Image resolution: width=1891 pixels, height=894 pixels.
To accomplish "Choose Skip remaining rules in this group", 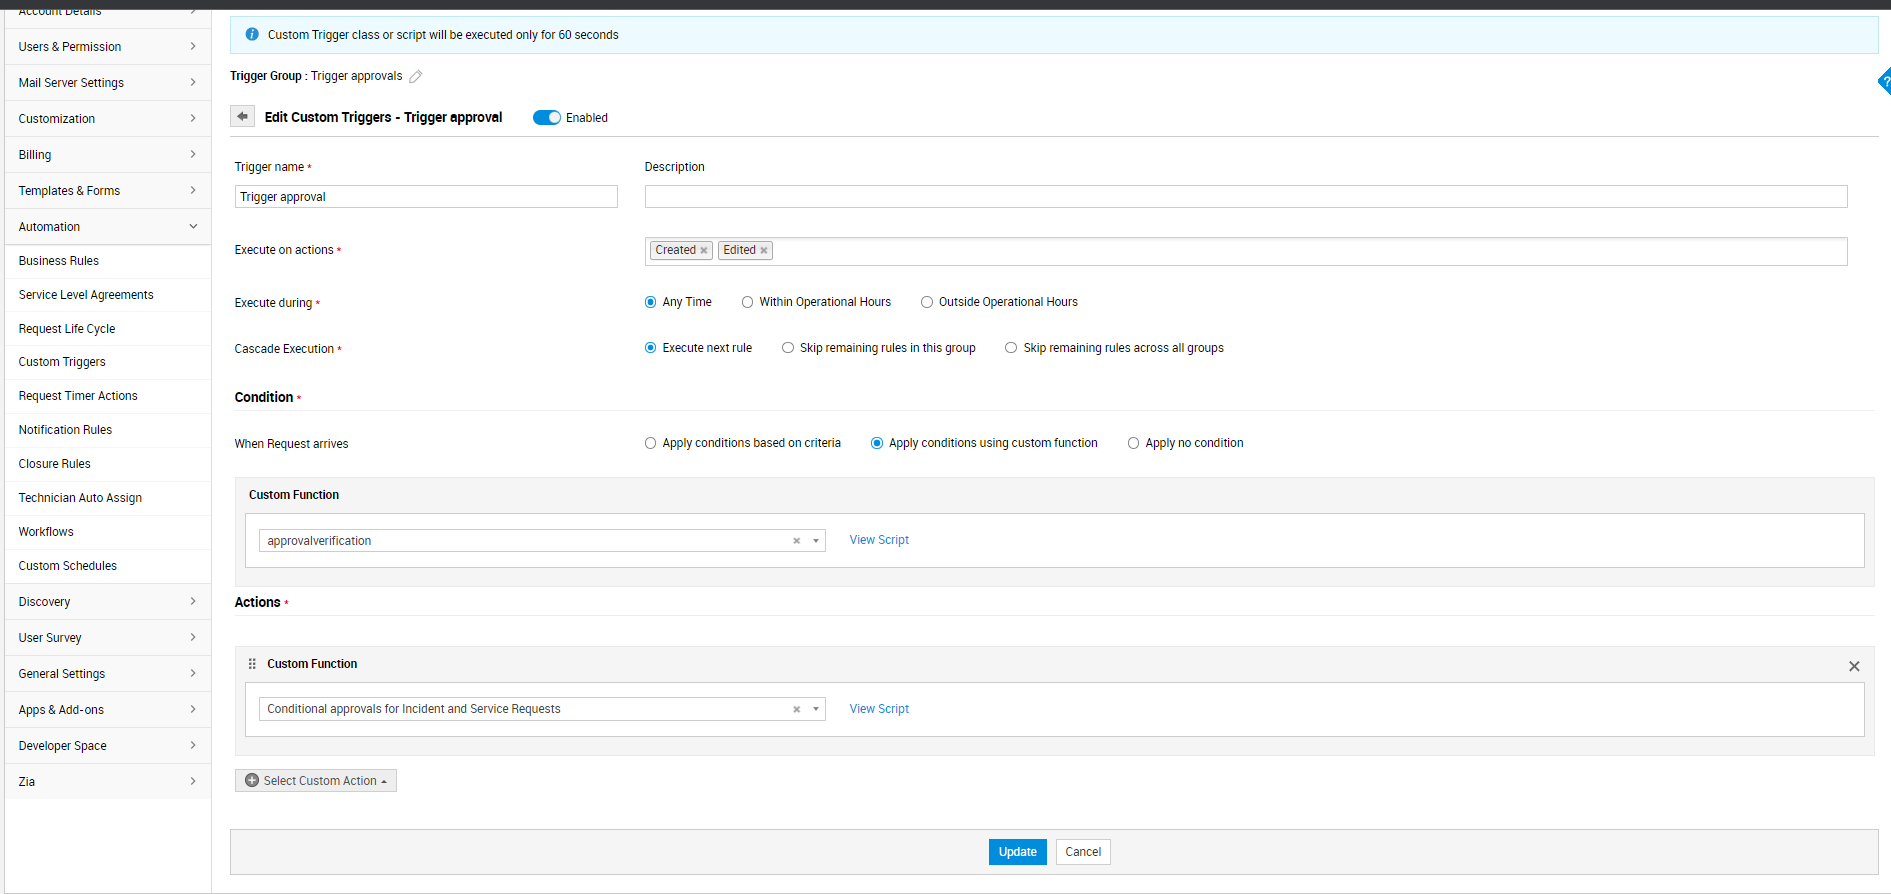I will [x=789, y=348].
